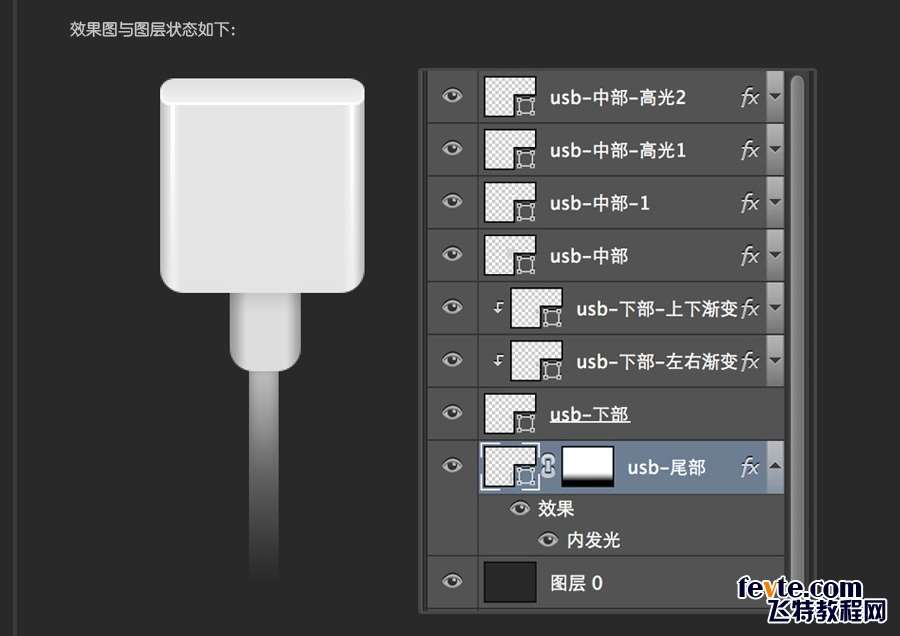This screenshot has height=636, width=900.
Task: Hide the usb-中部-高光2 layer
Action: 452,95
